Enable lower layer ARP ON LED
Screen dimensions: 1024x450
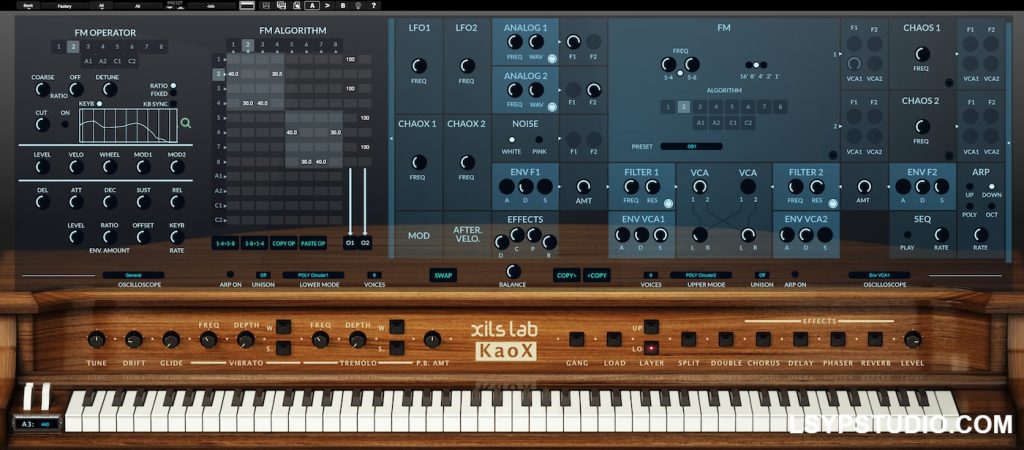click(x=230, y=274)
